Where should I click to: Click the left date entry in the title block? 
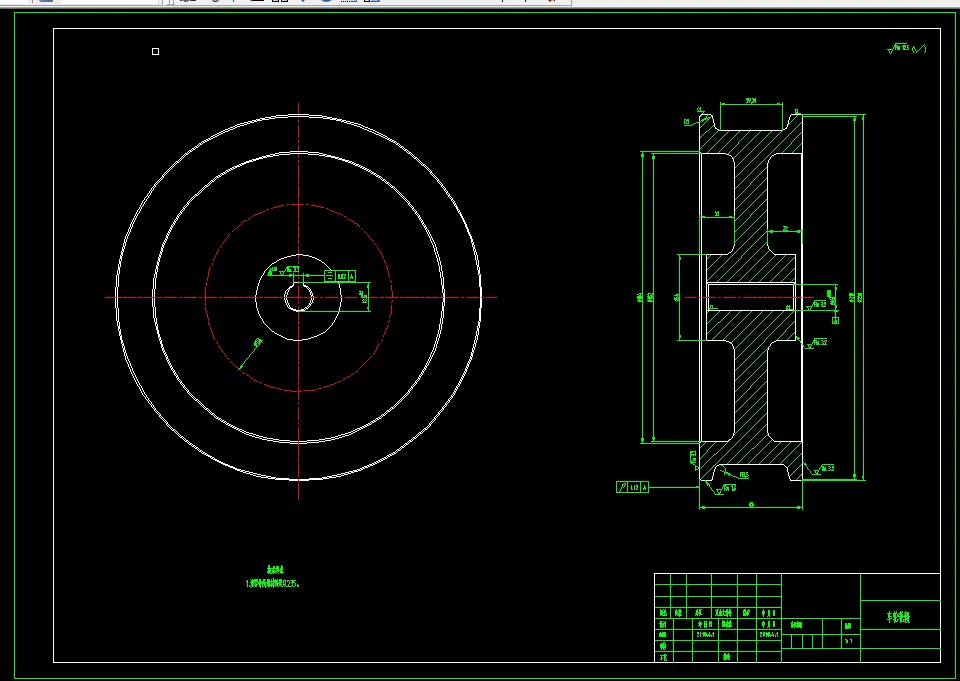click(x=705, y=635)
